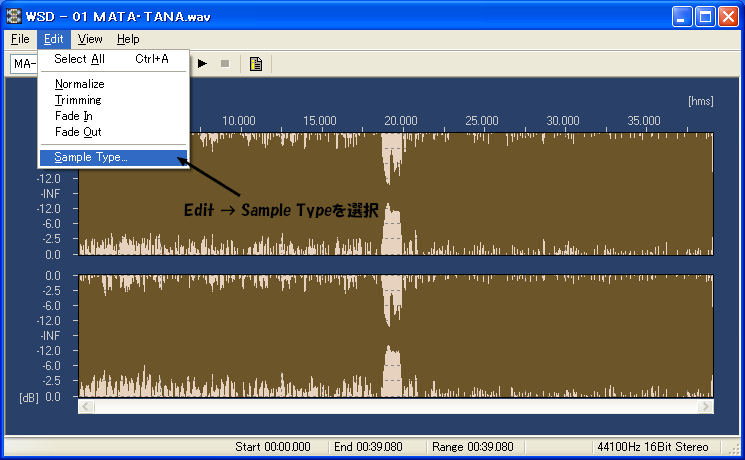Choose Normalize from the Edit menu

114,84
